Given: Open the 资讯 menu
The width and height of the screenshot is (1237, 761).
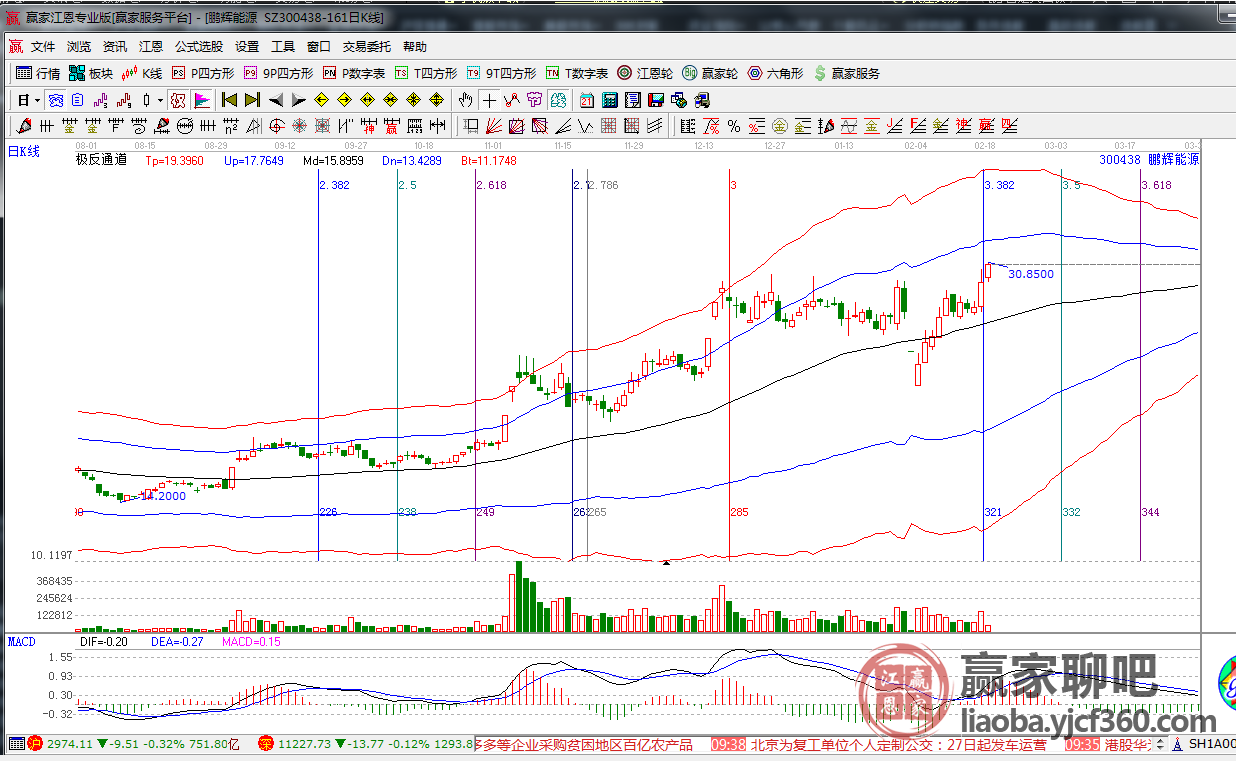Looking at the screenshot, I should click(115, 47).
